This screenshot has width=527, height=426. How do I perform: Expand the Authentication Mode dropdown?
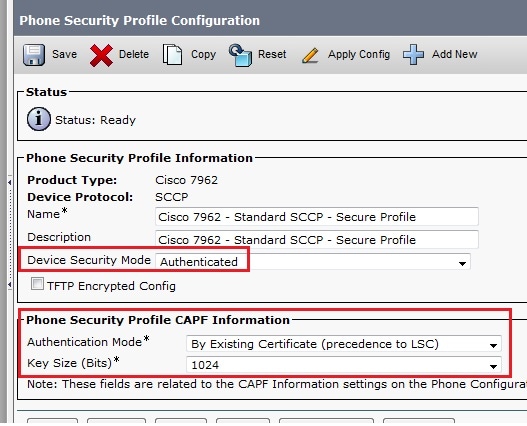click(344, 344)
